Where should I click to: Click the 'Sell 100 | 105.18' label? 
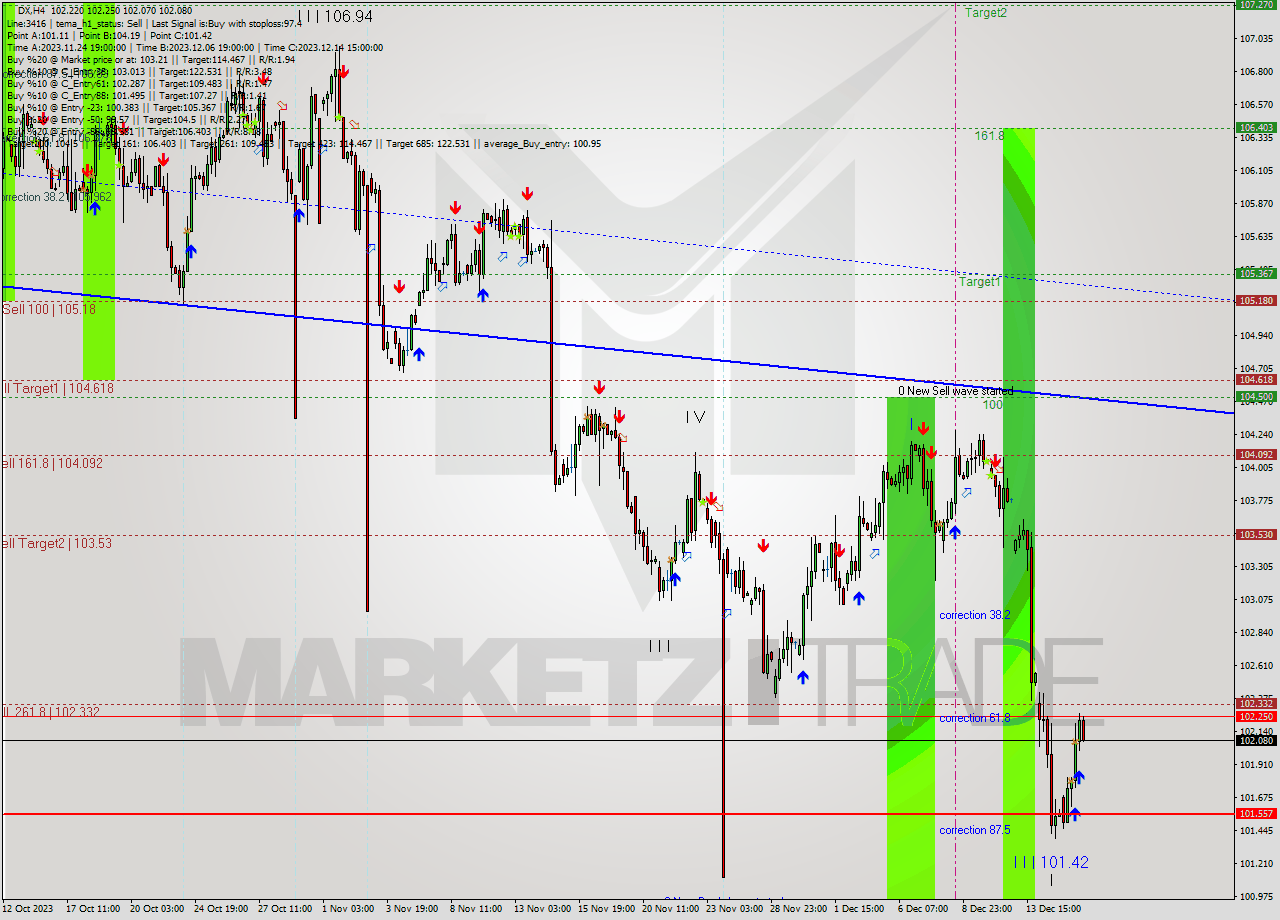click(x=49, y=310)
